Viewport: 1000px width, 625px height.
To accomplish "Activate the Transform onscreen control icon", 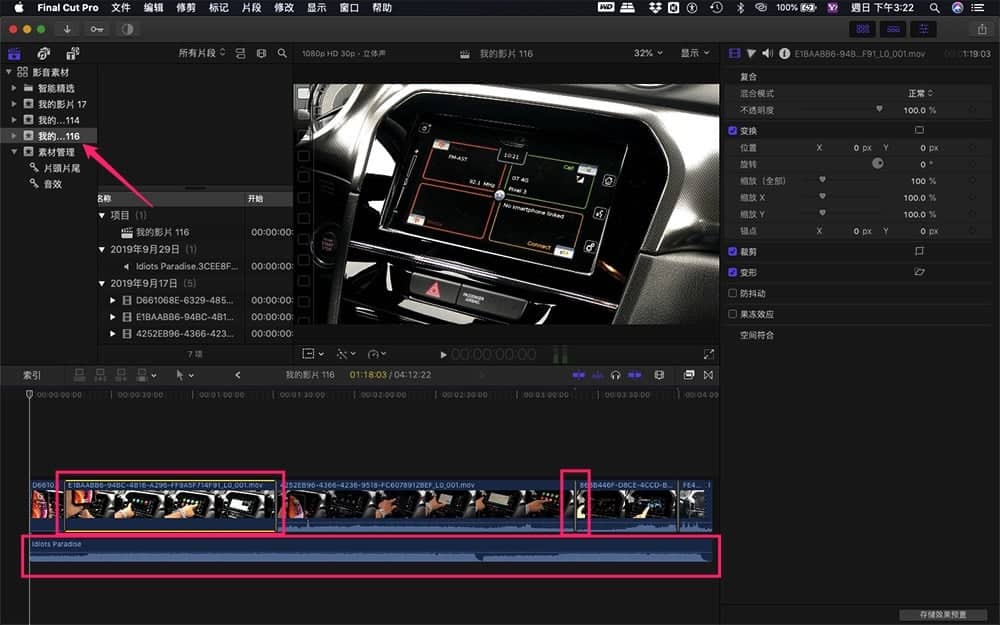I will [x=919, y=130].
